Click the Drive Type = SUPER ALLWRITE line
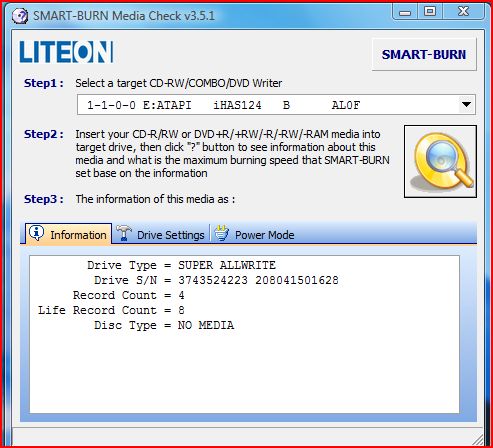The height and width of the screenshot is (448, 493). pyautogui.click(x=181, y=265)
